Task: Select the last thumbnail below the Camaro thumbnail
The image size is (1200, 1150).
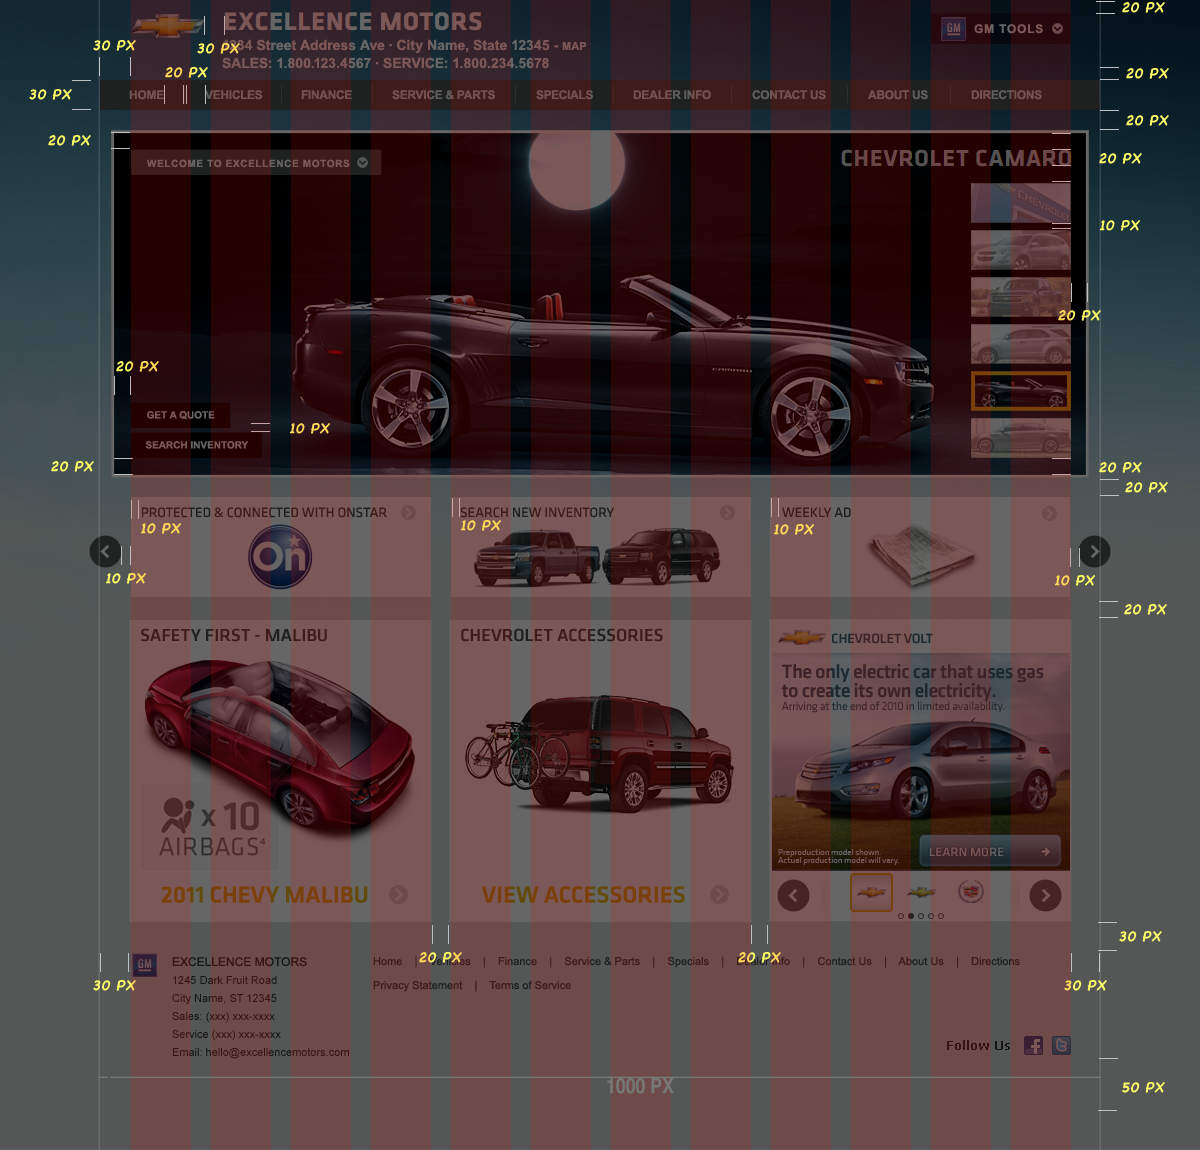Action: coord(1020,438)
